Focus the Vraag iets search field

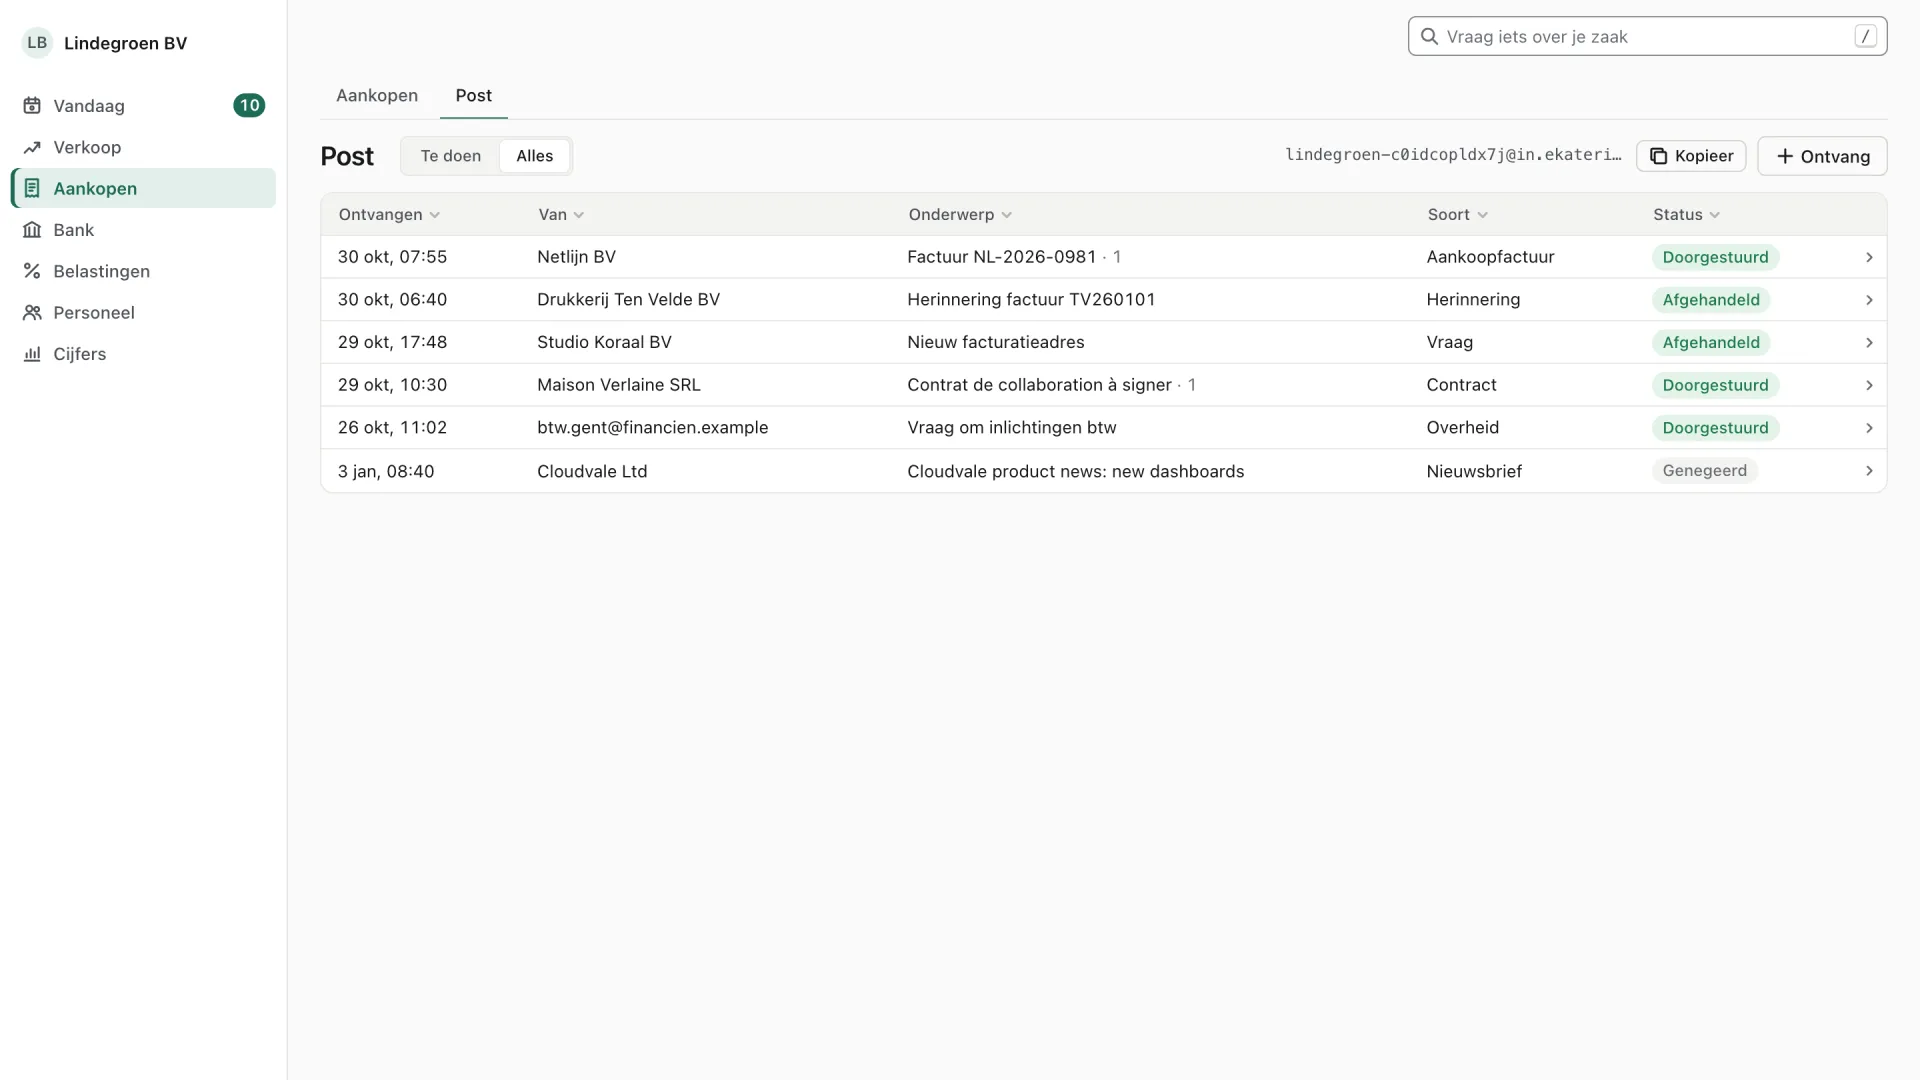(1647, 36)
